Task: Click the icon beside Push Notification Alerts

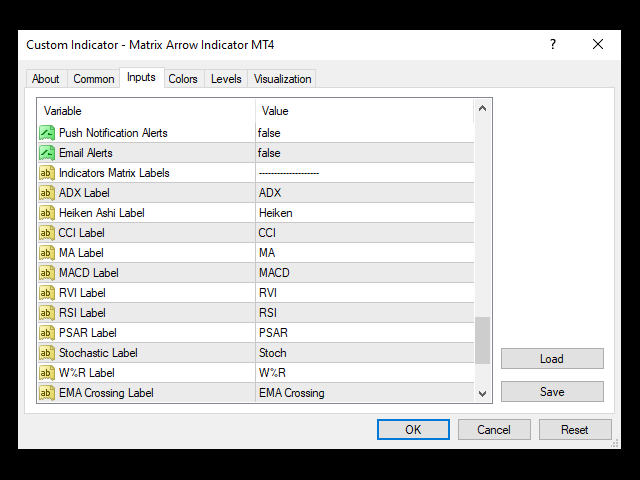Action: click(x=46, y=133)
